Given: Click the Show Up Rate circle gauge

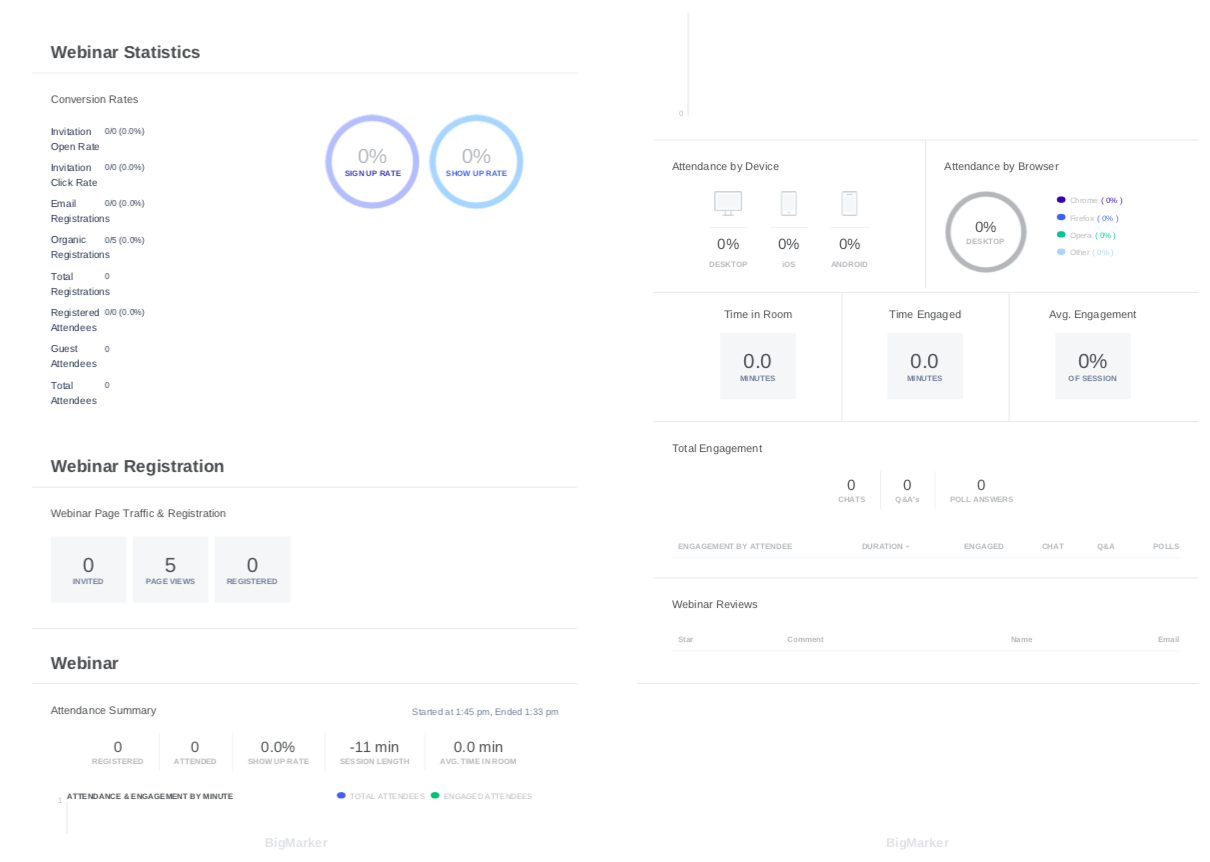Looking at the screenshot, I should tap(476, 161).
